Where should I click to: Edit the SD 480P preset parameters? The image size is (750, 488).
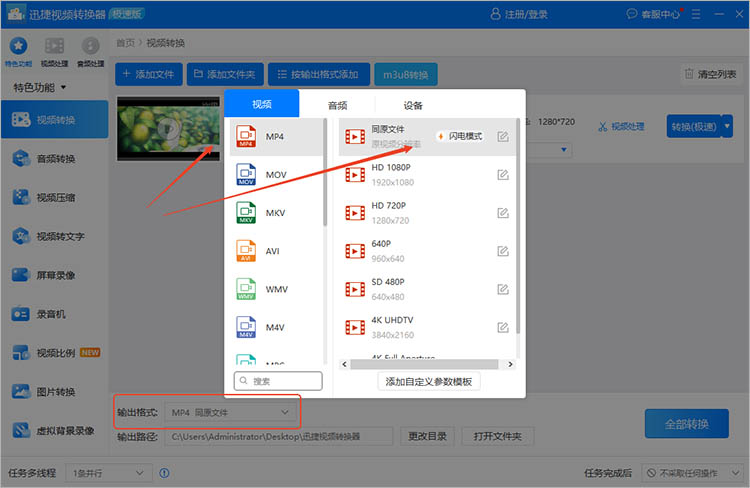click(503, 289)
